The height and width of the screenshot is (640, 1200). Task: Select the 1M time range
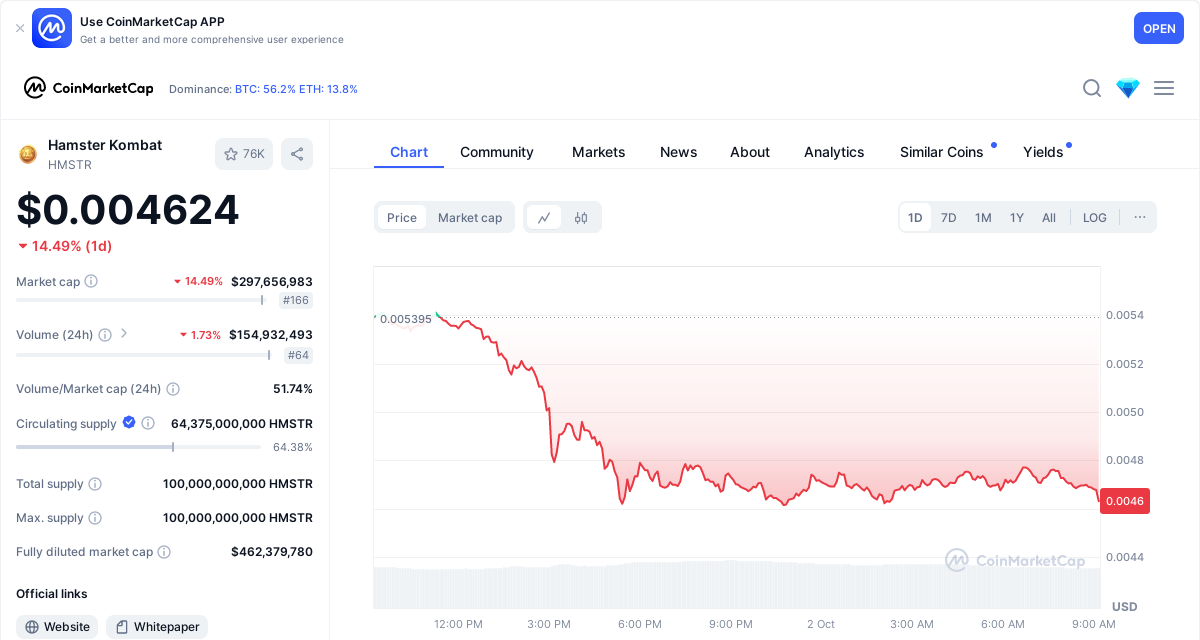pos(983,217)
